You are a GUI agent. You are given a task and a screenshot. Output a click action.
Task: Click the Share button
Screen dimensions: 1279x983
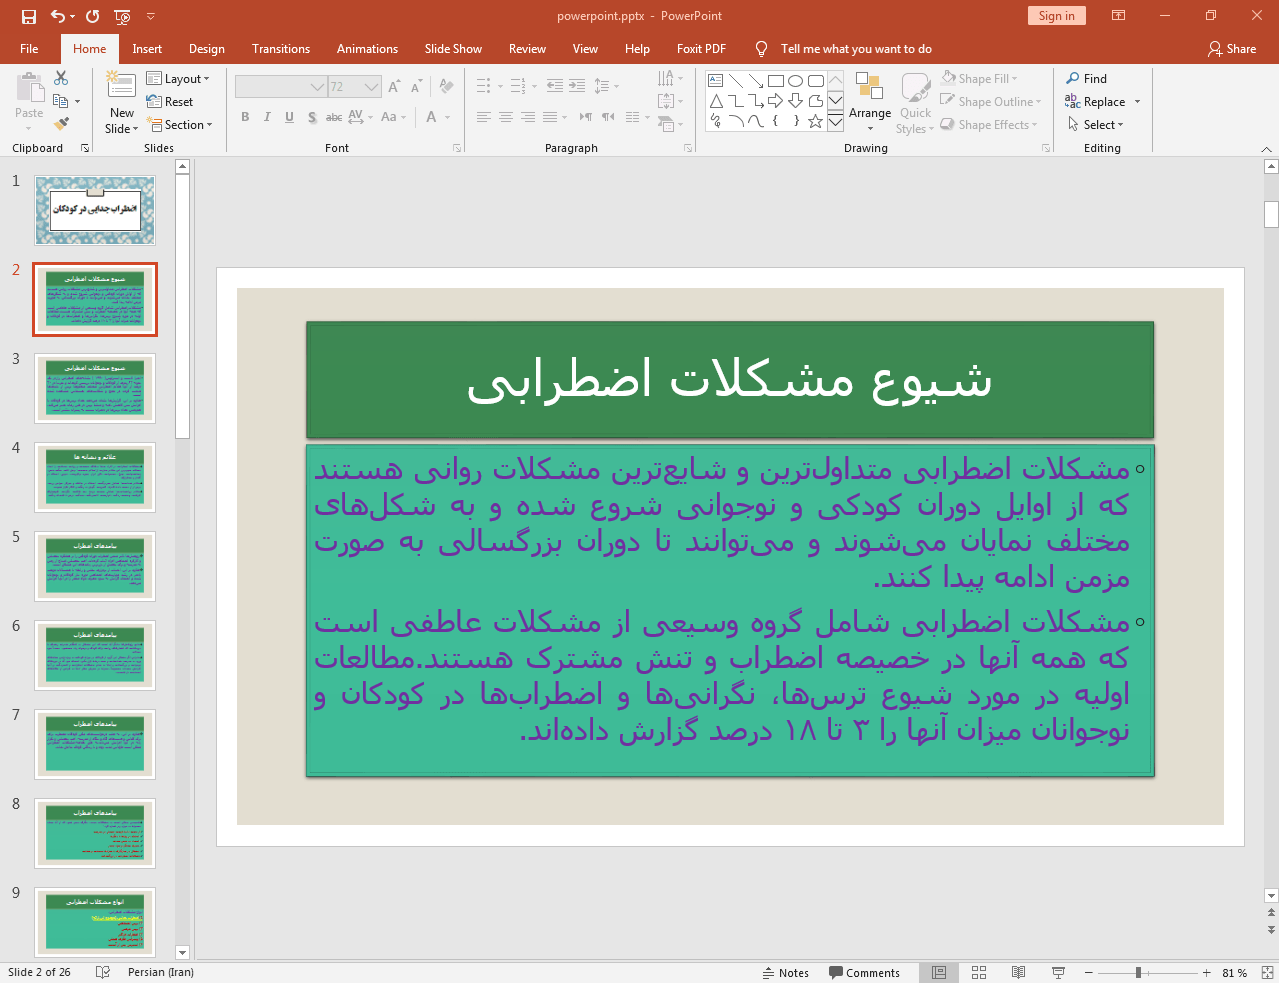(1232, 49)
